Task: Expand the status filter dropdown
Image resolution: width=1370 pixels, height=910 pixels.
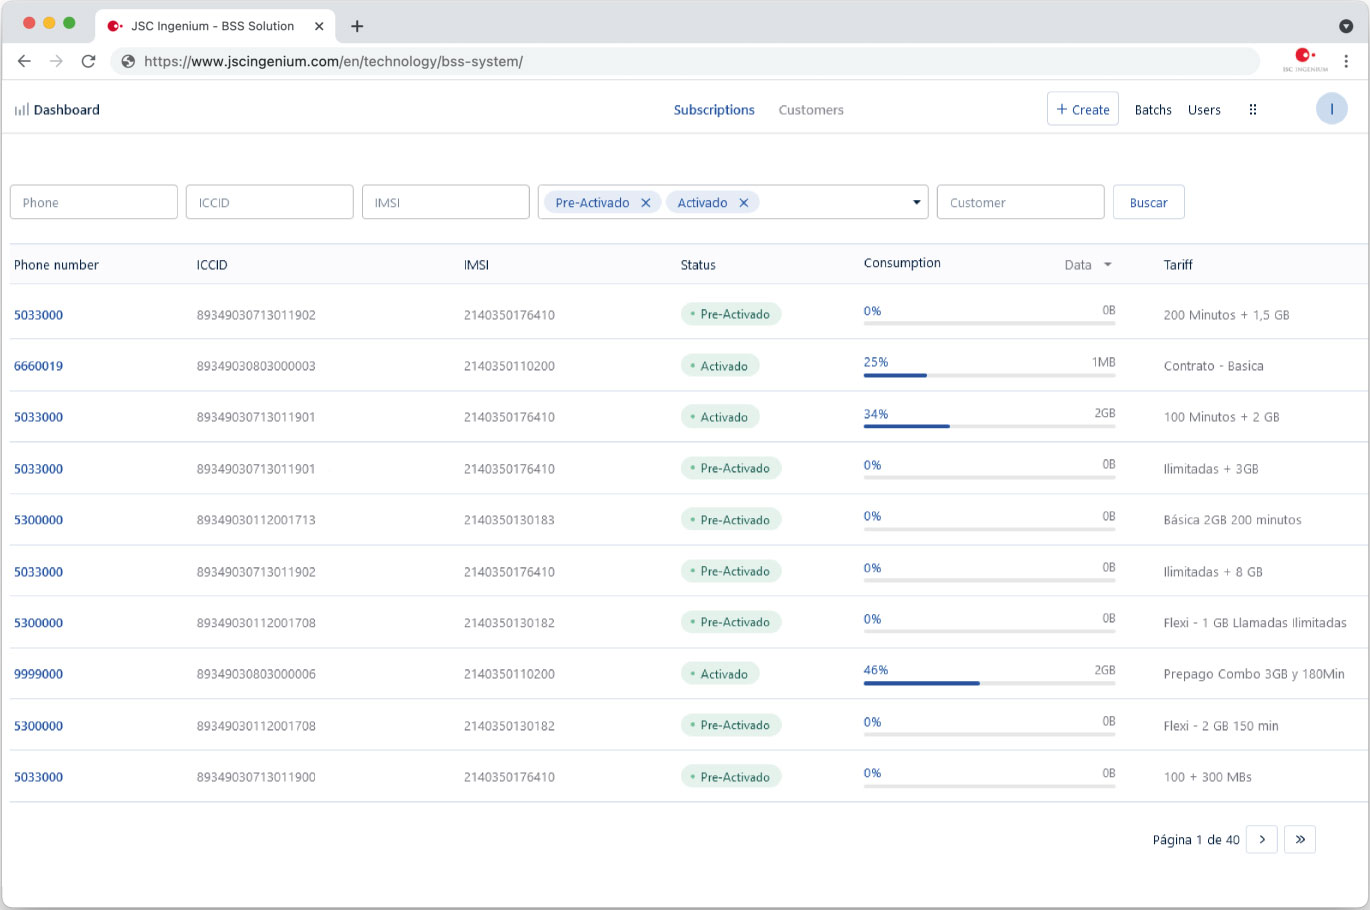Action: point(916,203)
